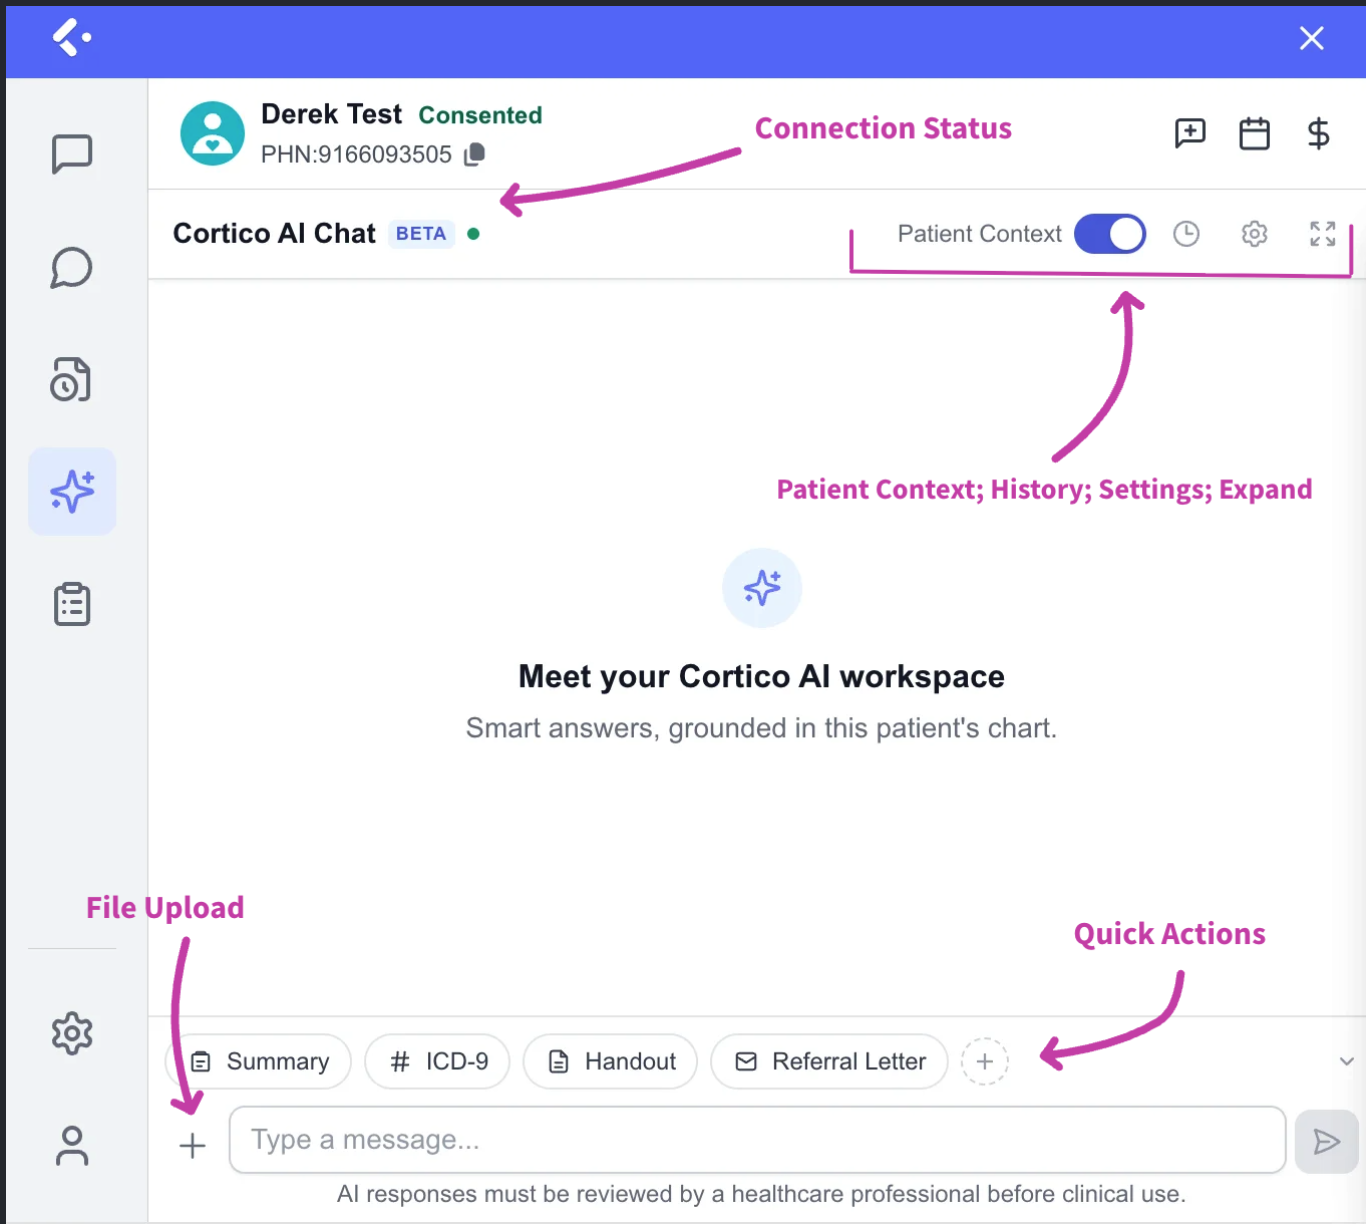Image resolution: width=1366 pixels, height=1224 pixels.
Task: Click the Referral Letter quick action
Action: pyautogui.click(x=829, y=1061)
